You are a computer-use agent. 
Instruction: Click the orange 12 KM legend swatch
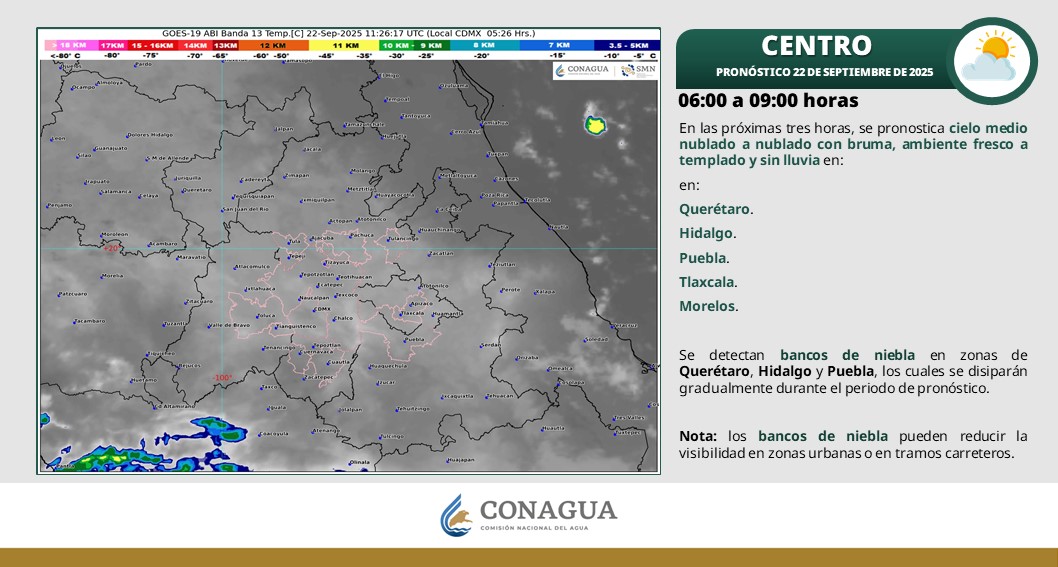pyautogui.click(x=273, y=46)
